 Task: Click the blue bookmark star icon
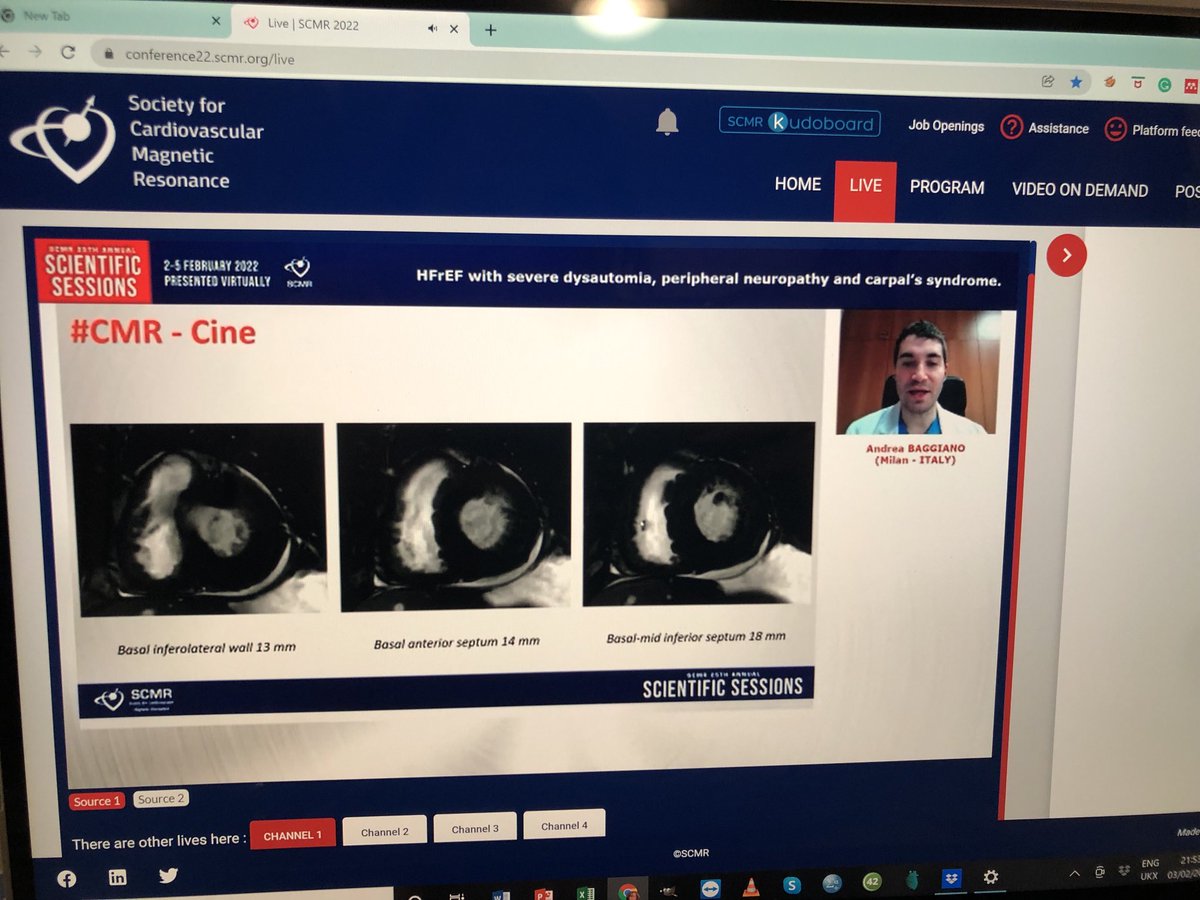(x=1076, y=82)
